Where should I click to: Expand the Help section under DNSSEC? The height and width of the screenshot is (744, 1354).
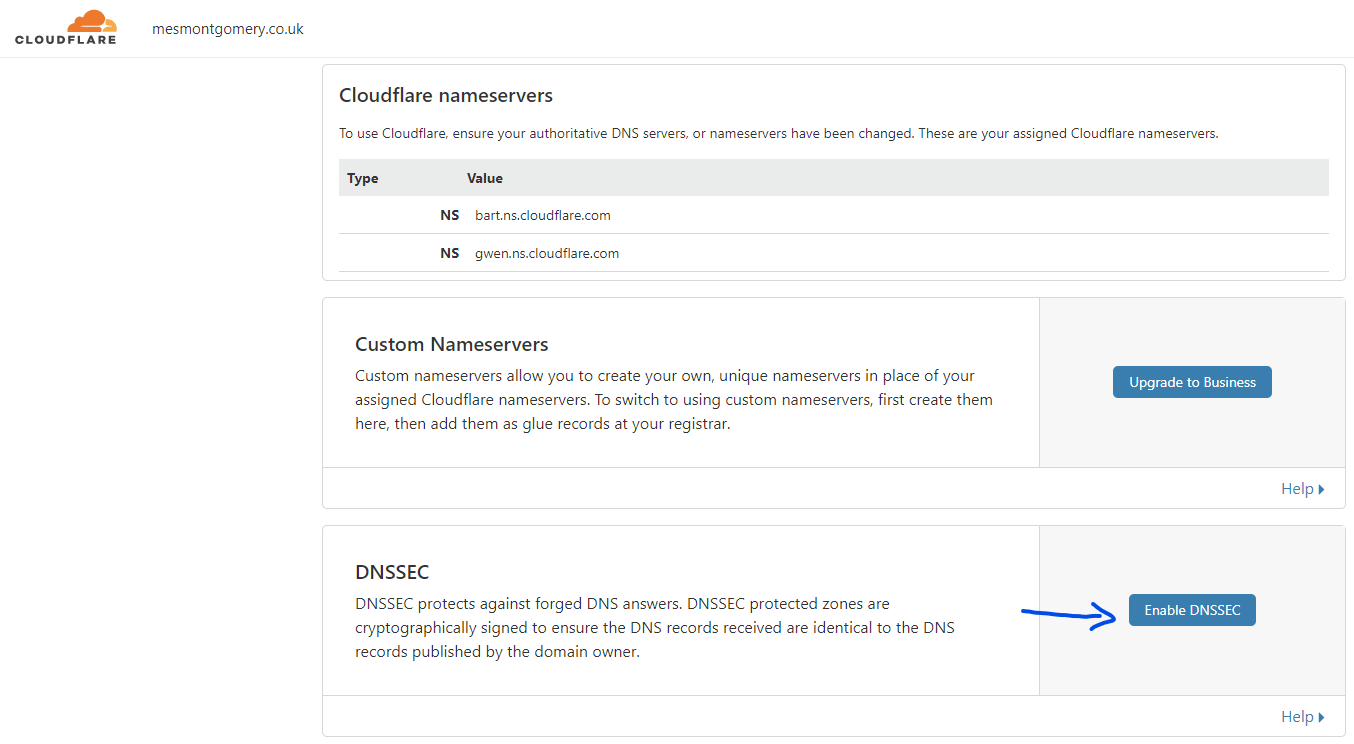click(1297, 716)
